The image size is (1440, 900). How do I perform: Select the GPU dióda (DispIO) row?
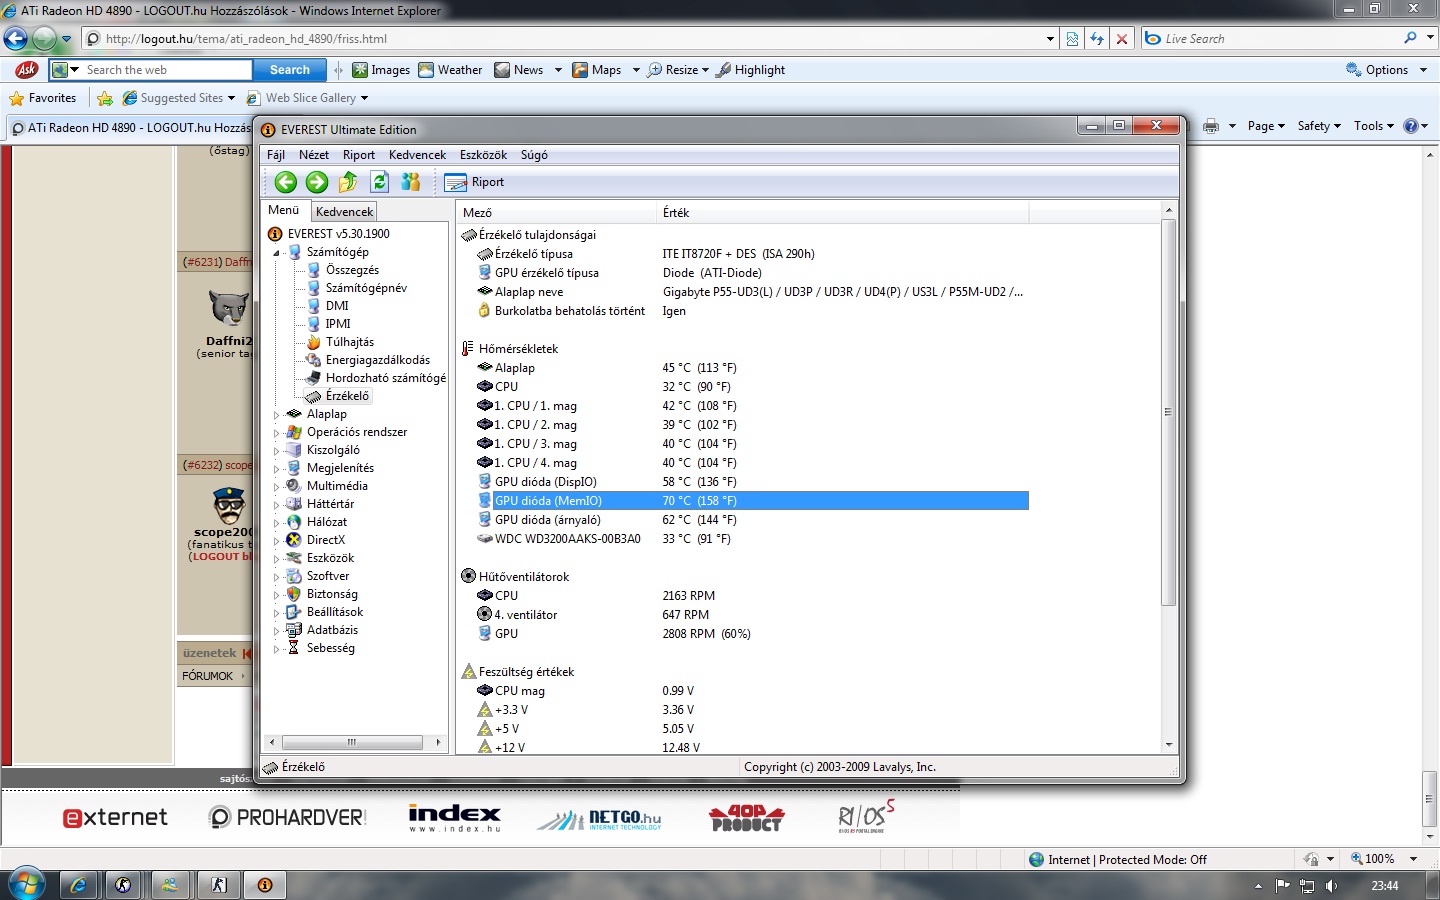[x=752, y=482]
